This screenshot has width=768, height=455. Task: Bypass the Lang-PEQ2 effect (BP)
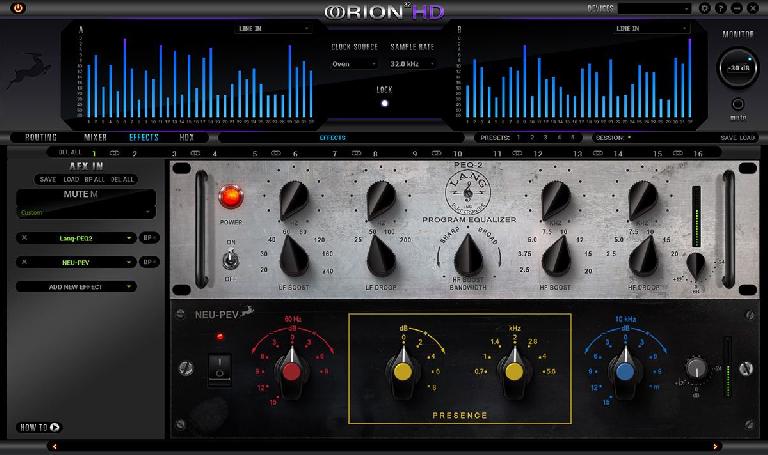149,238
